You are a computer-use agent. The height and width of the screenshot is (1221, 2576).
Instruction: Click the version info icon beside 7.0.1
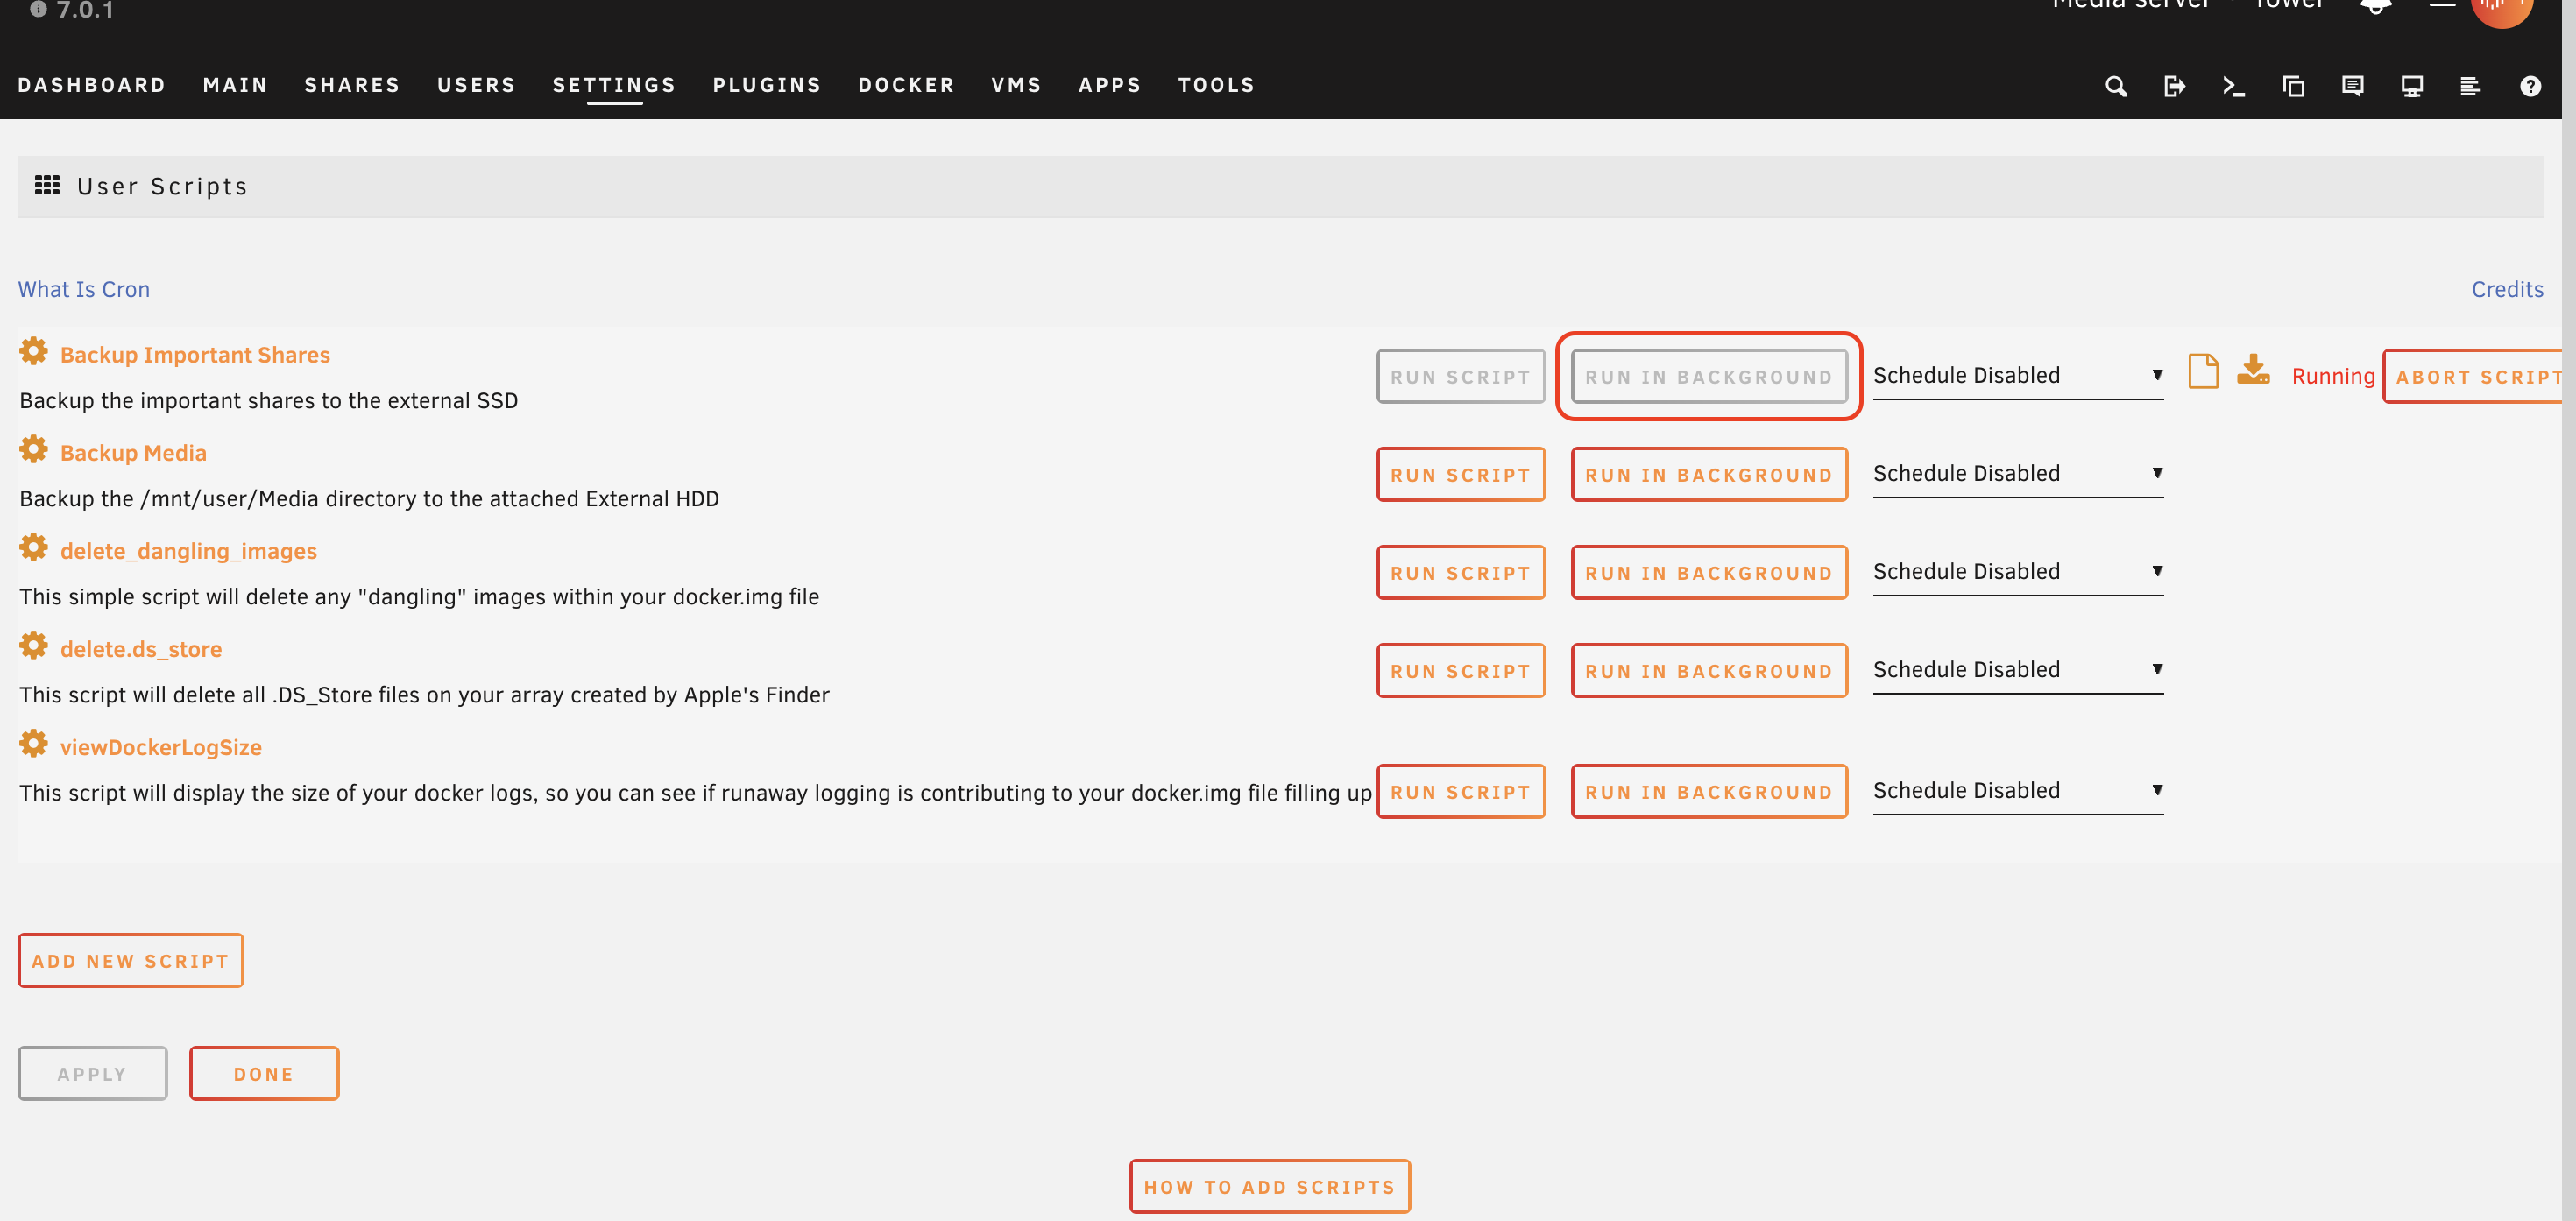tap(38, 9)
